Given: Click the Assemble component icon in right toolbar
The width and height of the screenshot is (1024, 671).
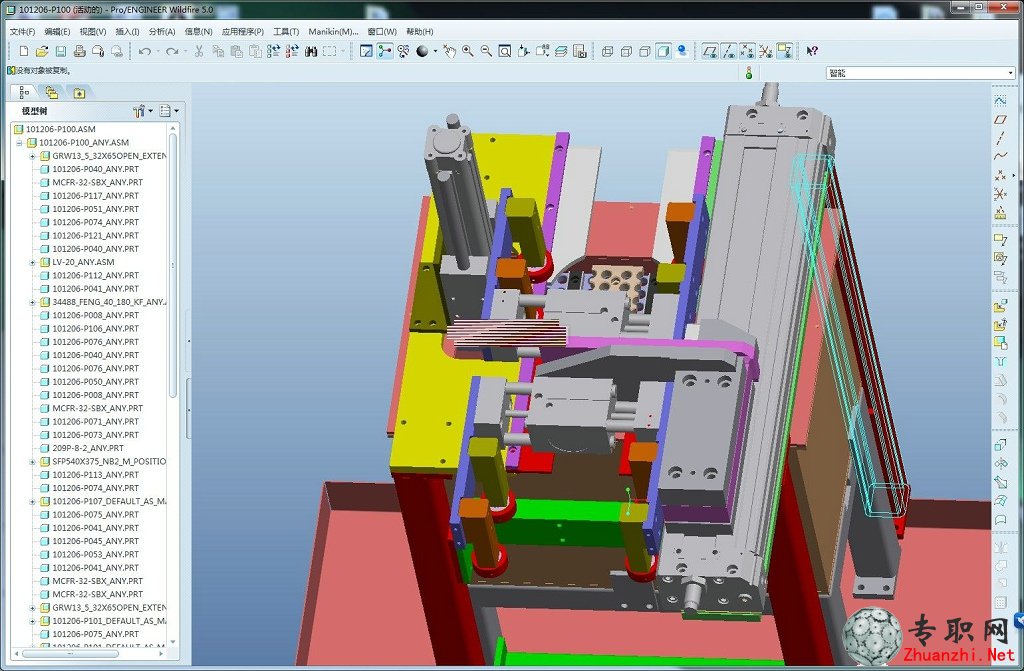Looking at the screenshot, I should pos(1000,306).
